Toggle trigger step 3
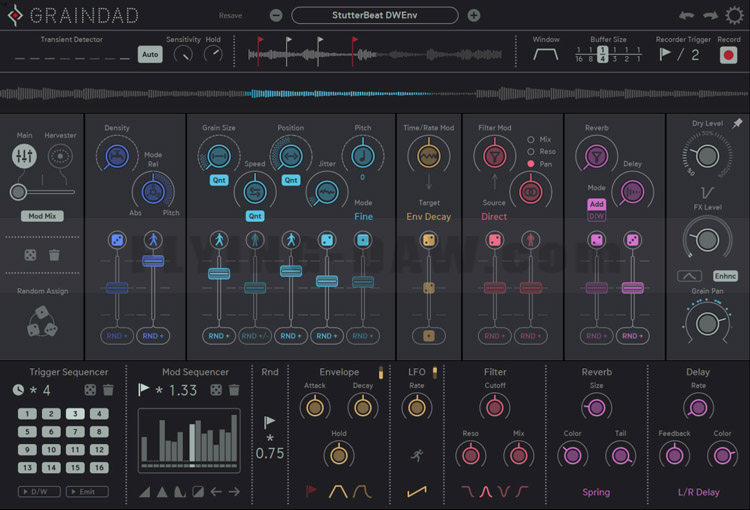Image resolution: width=750 pixels, height=510 pixels. pyautogui.click(x=75, y=414)
